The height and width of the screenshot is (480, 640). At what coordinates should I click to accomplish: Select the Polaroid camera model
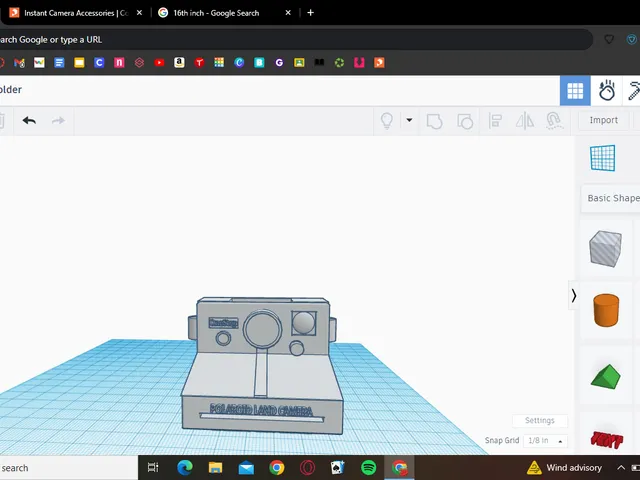pos(262,365)
